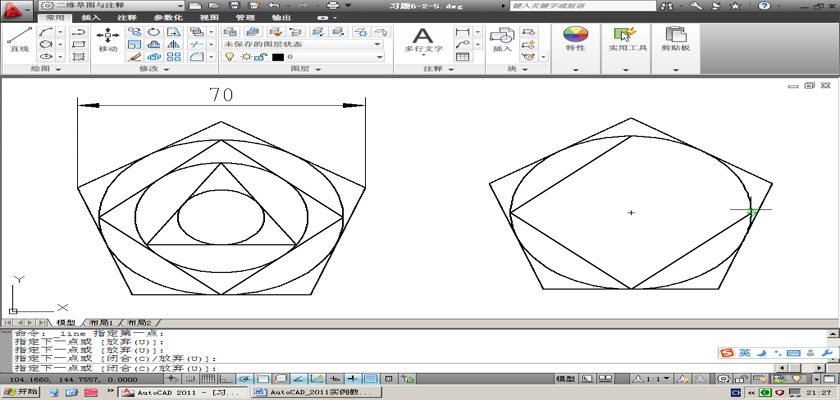Switch to the 视图 ribbon tab
This screenshot has width=840, height=400.
pyautogui.click(x=208, y=17)
